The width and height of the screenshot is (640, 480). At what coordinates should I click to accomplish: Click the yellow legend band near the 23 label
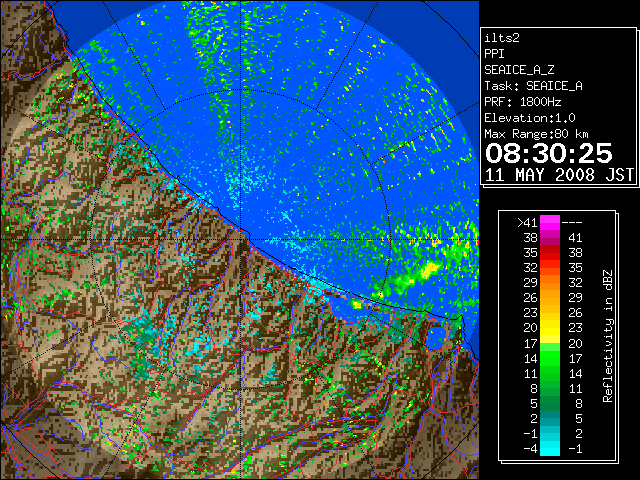tap(550, 328)
